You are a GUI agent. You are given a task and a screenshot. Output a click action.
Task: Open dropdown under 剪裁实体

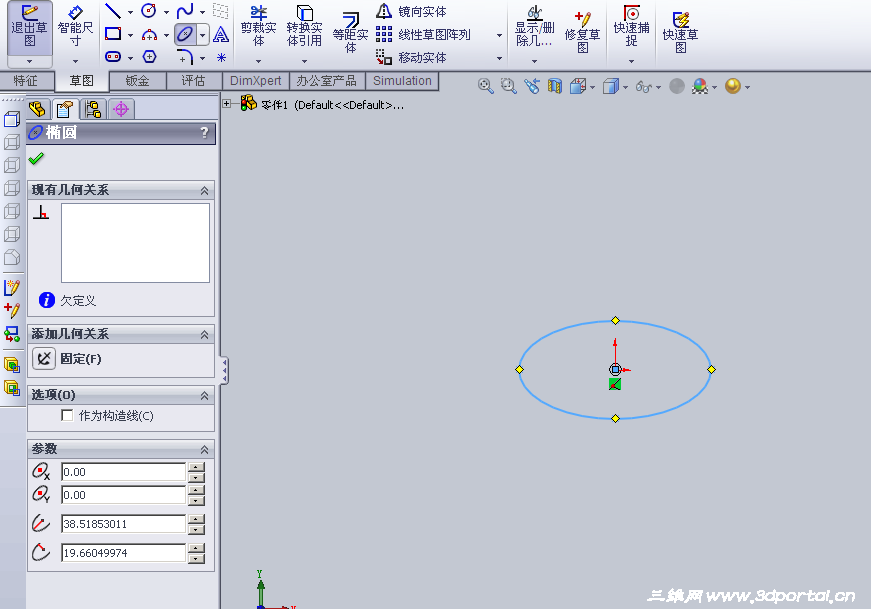click(x=258, y=61)
